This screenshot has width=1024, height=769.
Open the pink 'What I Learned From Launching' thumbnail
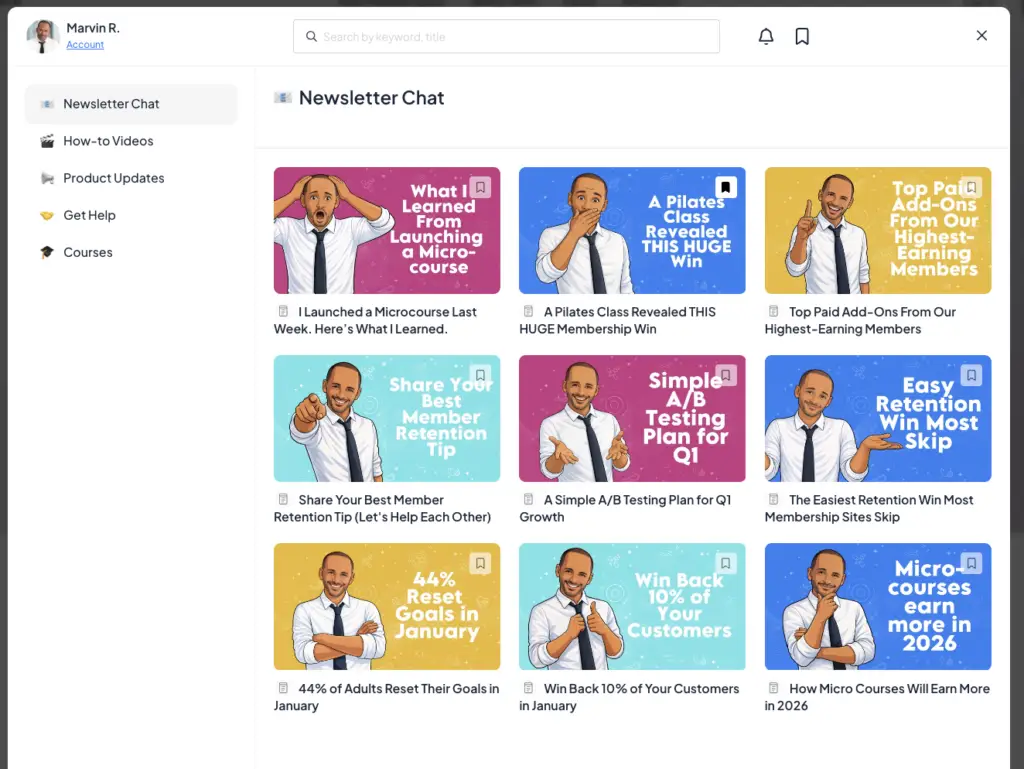[x=387, y=230]
